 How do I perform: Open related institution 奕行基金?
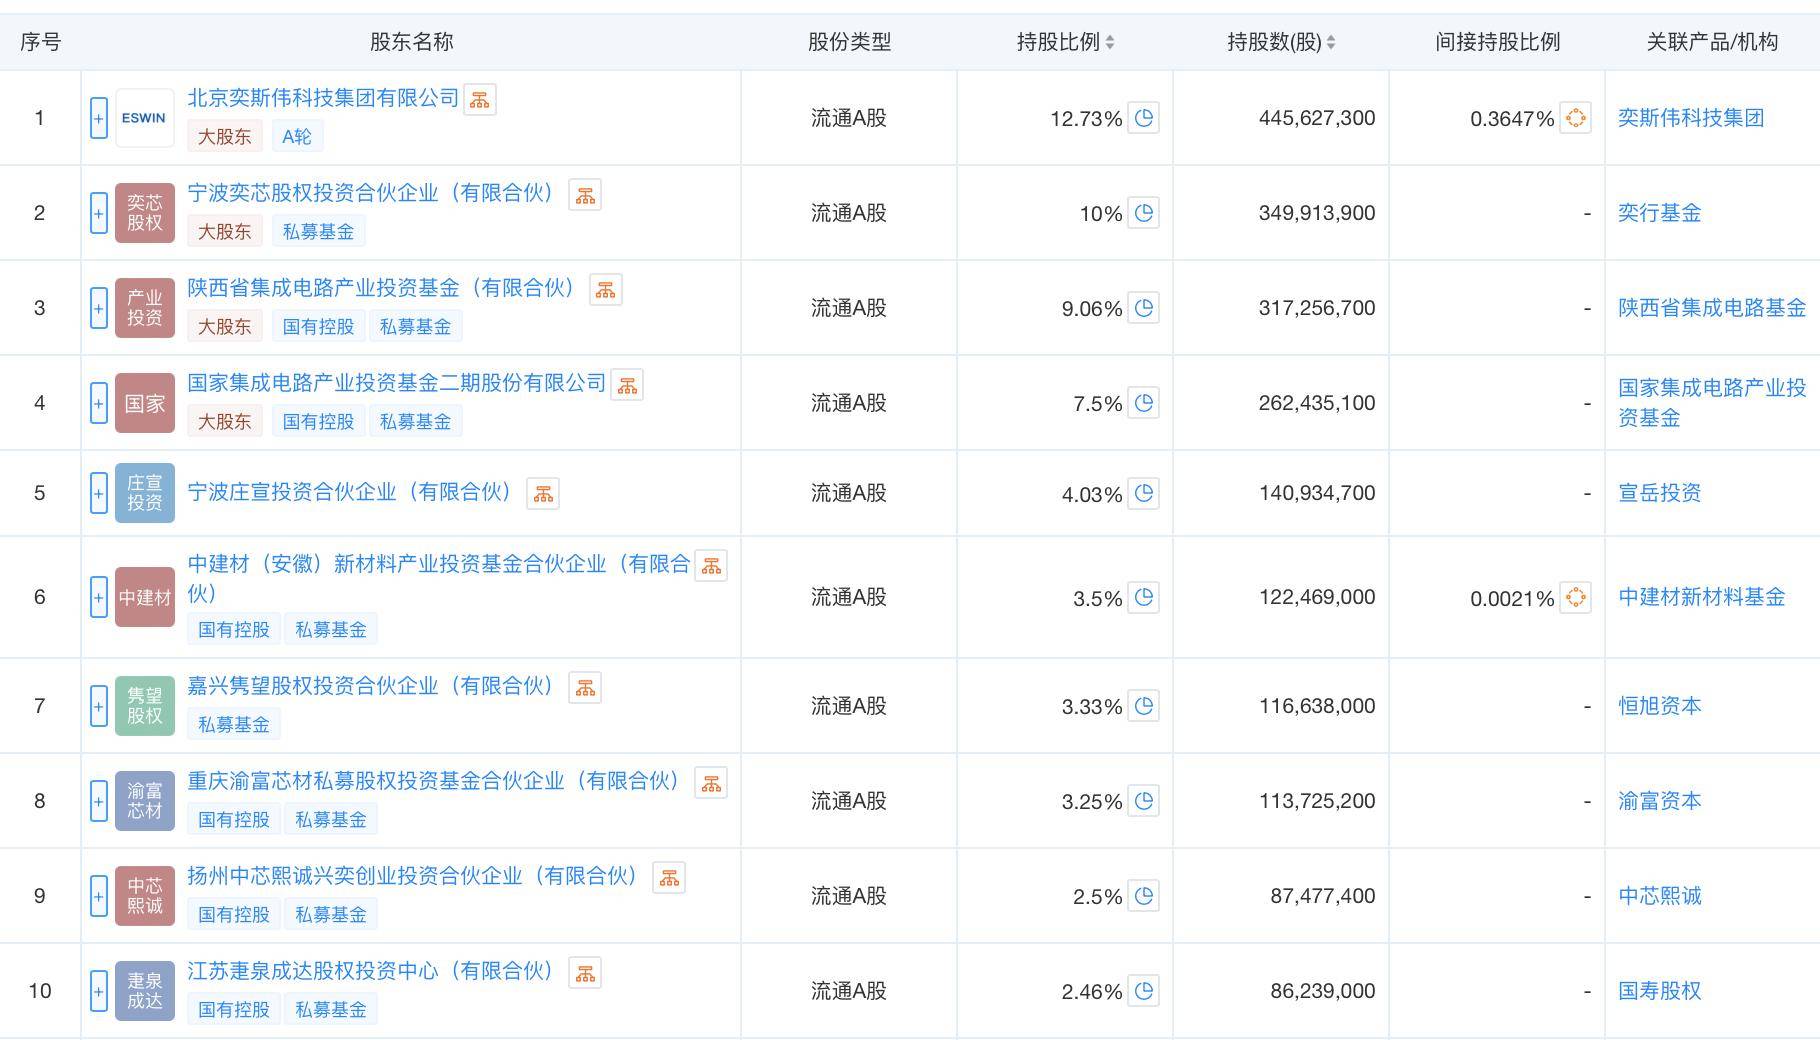(1659, 213)
